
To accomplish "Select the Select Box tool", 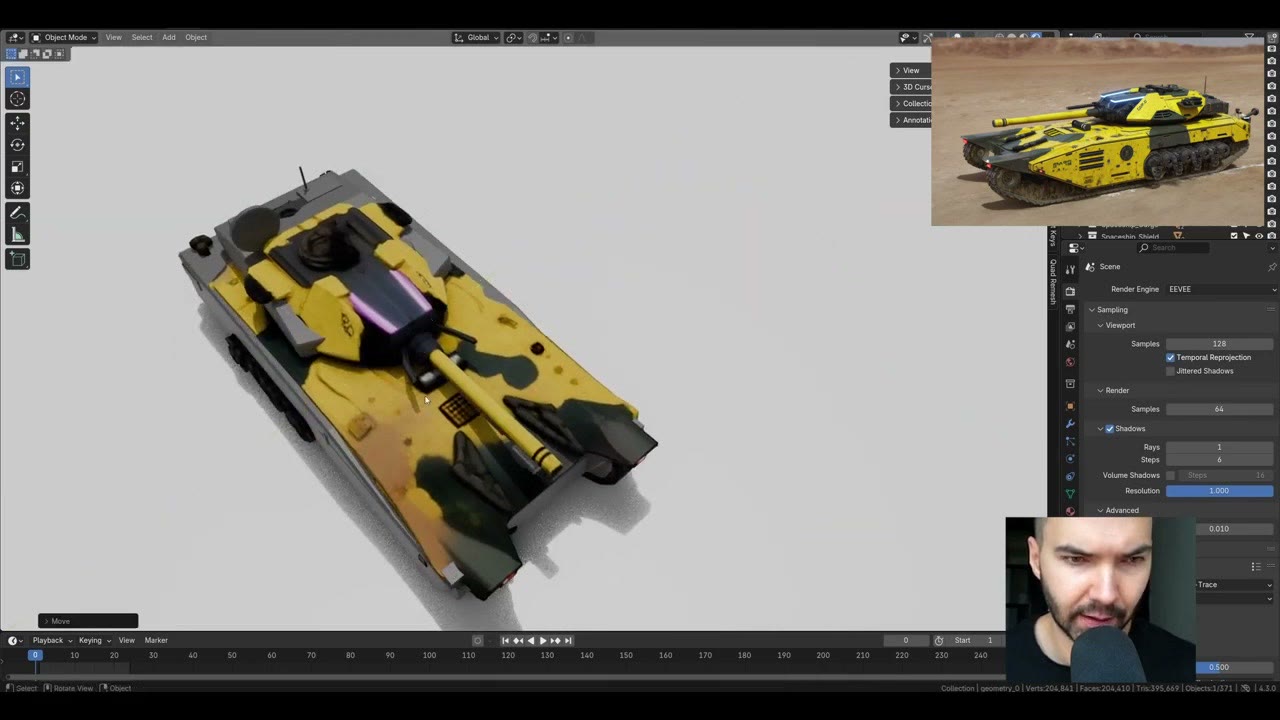I will 17,77.
